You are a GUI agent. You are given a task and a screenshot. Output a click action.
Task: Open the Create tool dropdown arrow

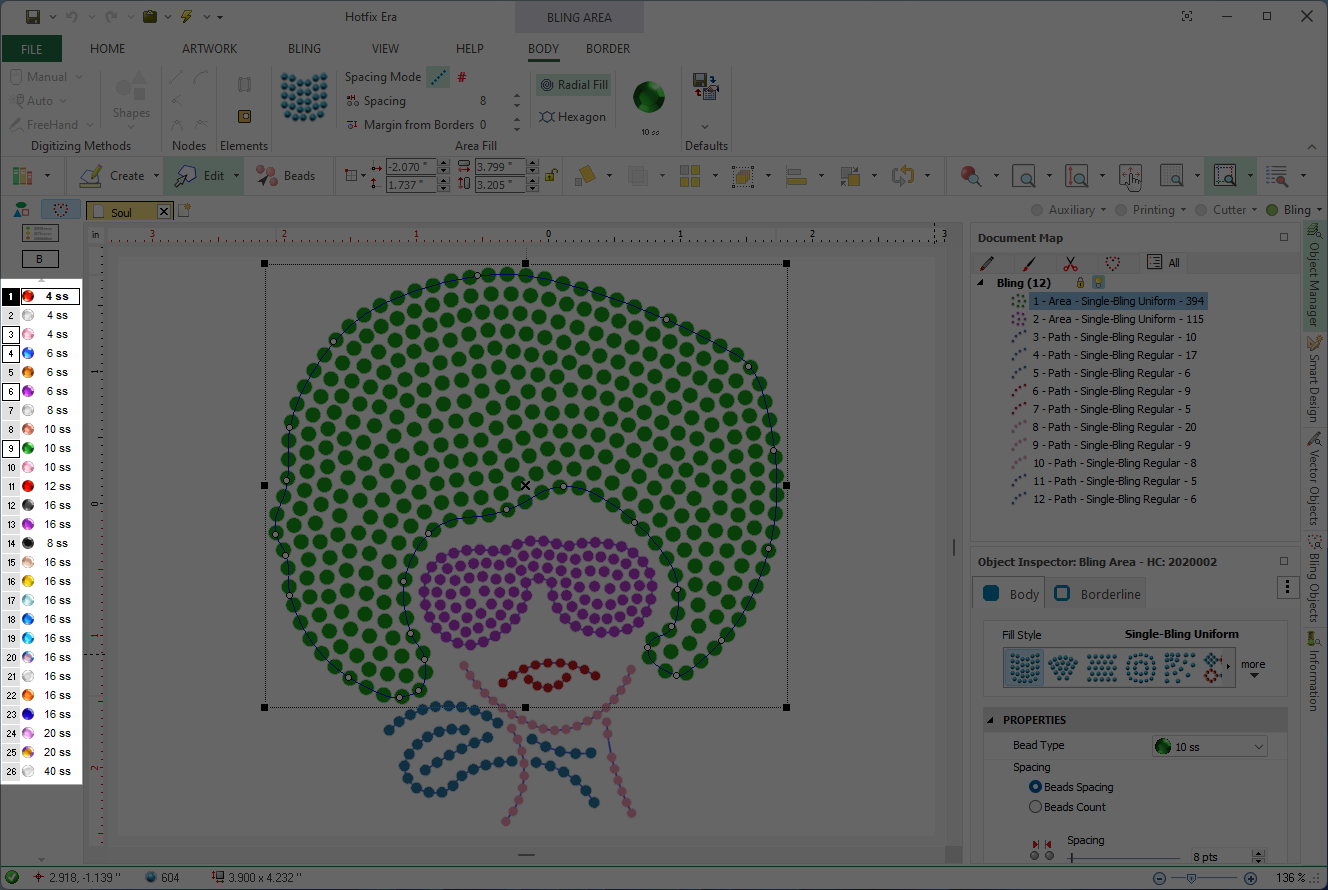click(156, 176)
